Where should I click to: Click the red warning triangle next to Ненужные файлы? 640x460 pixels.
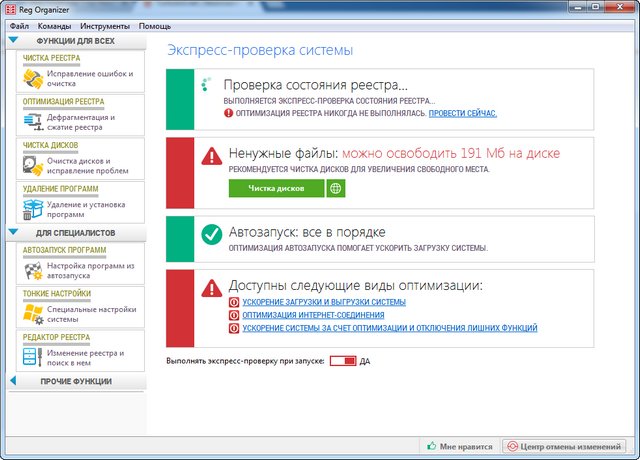click(x=212, y=156)
